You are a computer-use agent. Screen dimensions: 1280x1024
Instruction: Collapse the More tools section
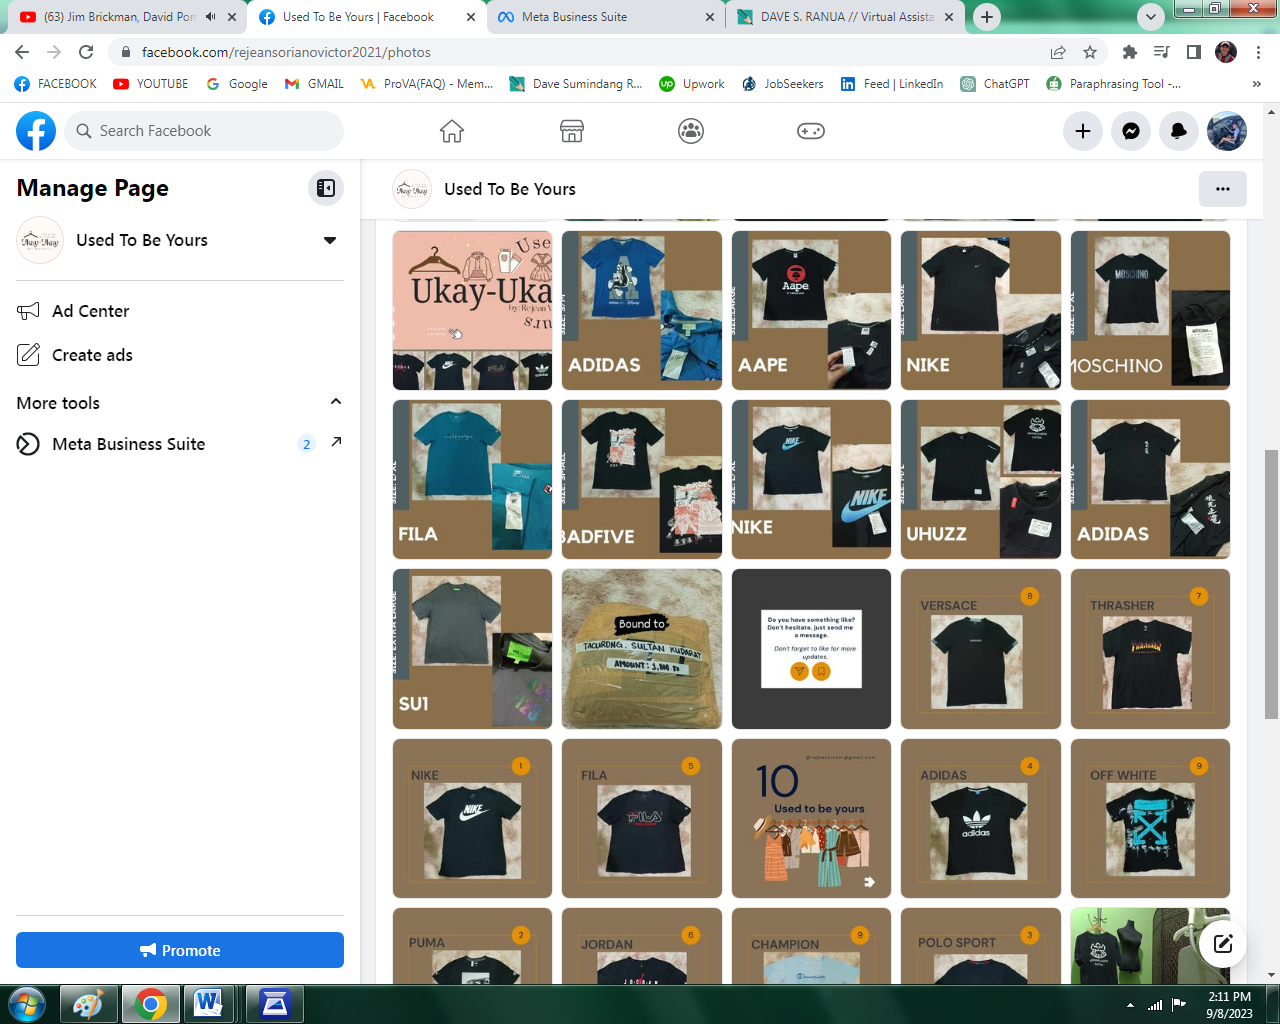click(x=336, y=402)
